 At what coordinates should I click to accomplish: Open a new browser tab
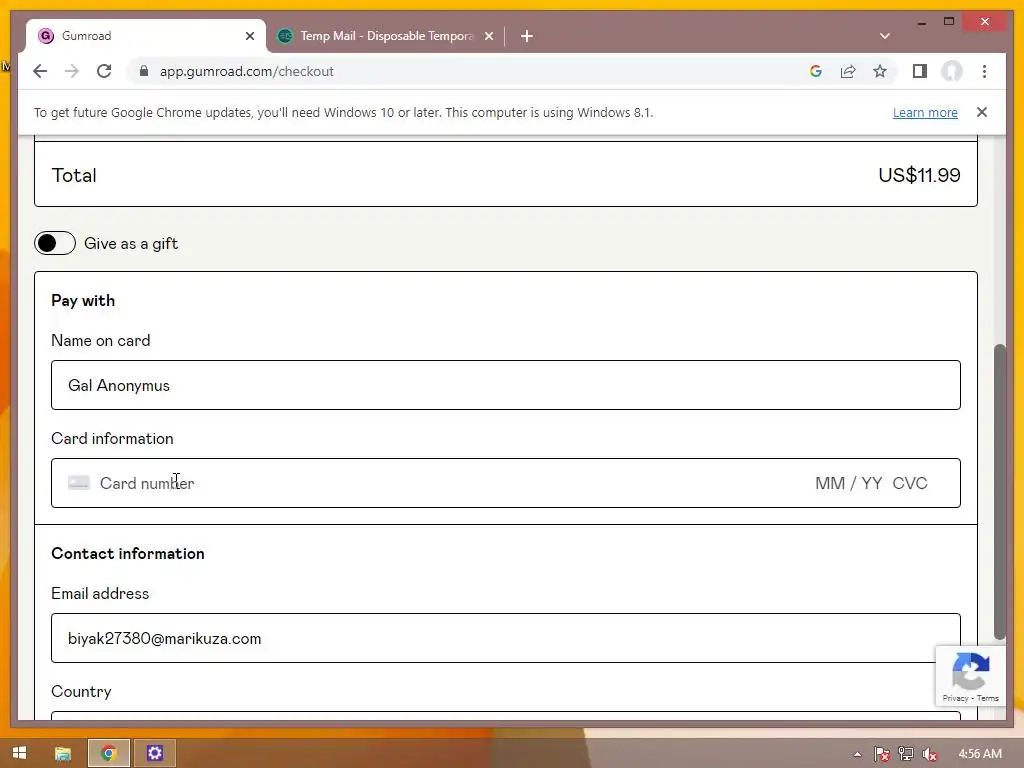527,36
